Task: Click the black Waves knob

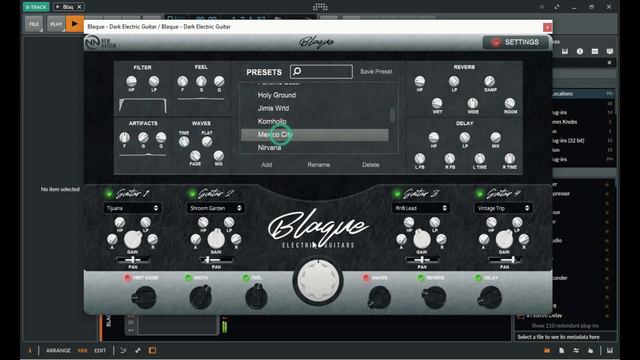Action: tap(379, 298)
